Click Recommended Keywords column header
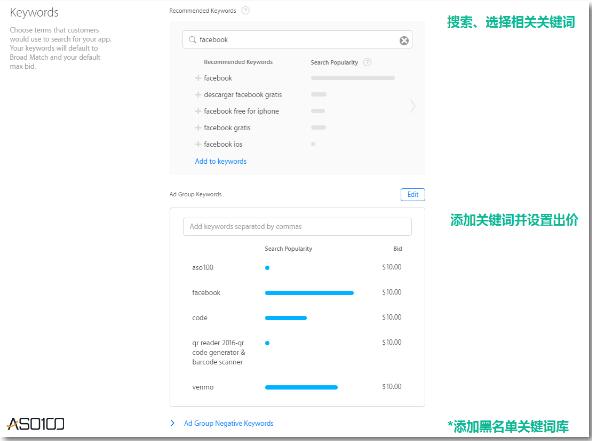Viewport: 592px width, 441px height. pos(238,62)
